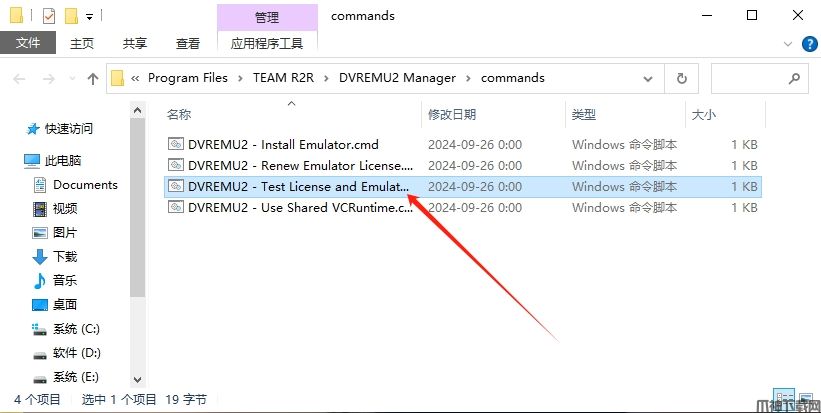Go forward with the right arrow
This screenshot has width=821, height=413.
coord(49,79)
